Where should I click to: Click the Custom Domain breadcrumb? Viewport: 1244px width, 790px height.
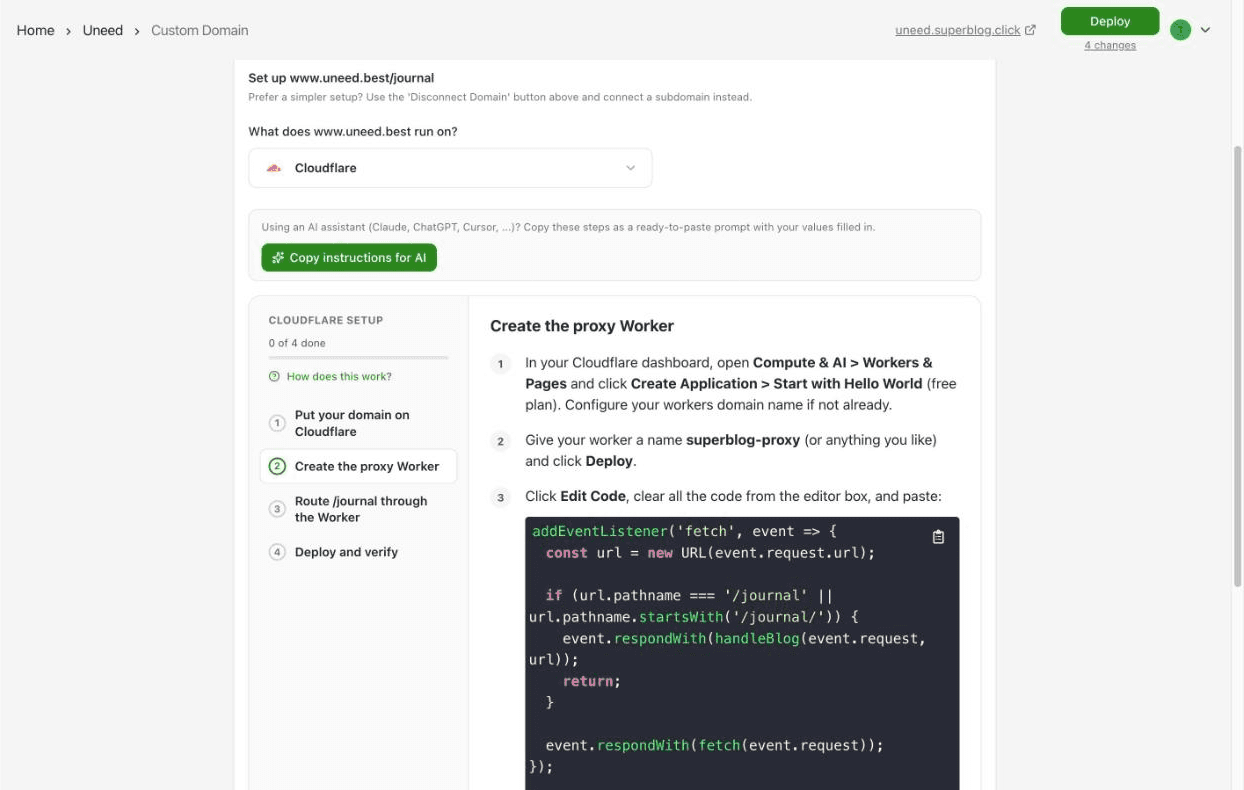200,30
